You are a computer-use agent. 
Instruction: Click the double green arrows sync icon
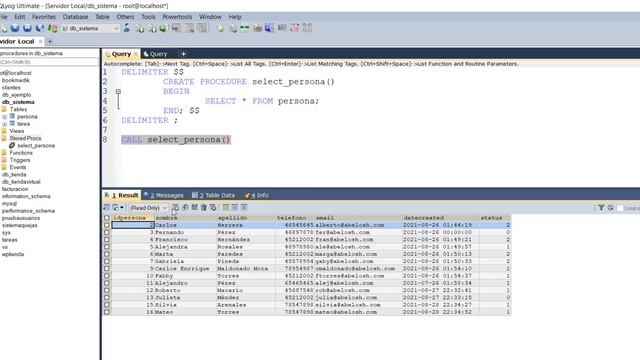245,28
